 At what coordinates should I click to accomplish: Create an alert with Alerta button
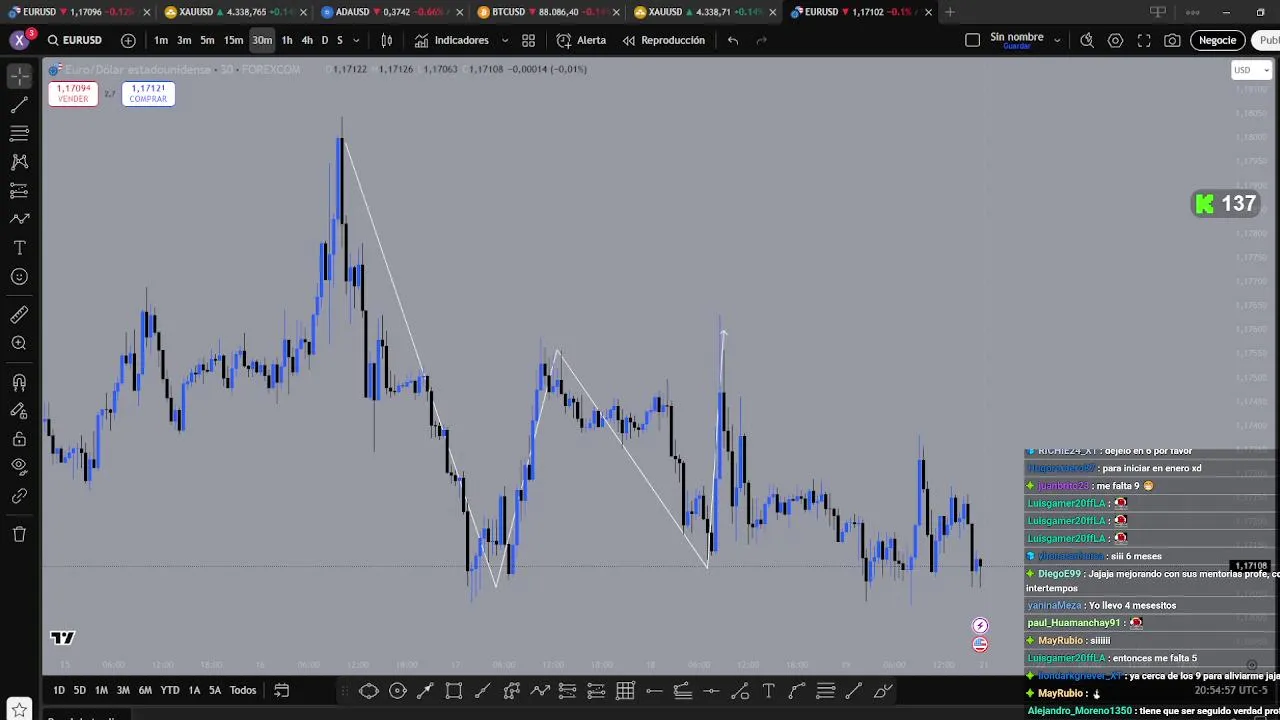click(x=581, y=40)
